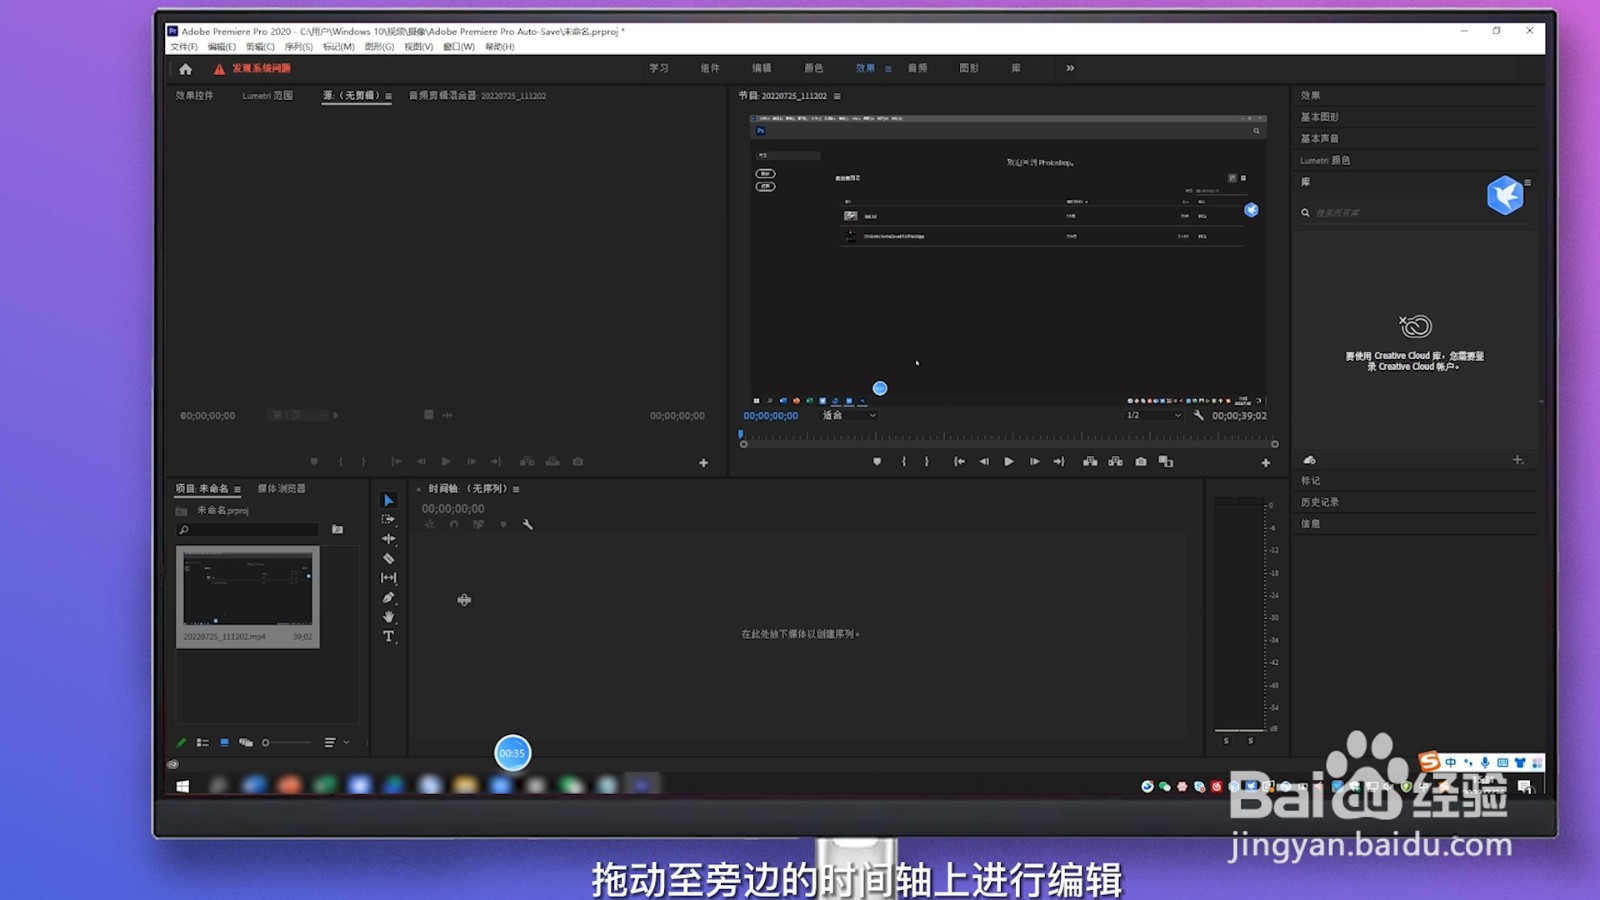Select the Pen tool

point(389,595)
